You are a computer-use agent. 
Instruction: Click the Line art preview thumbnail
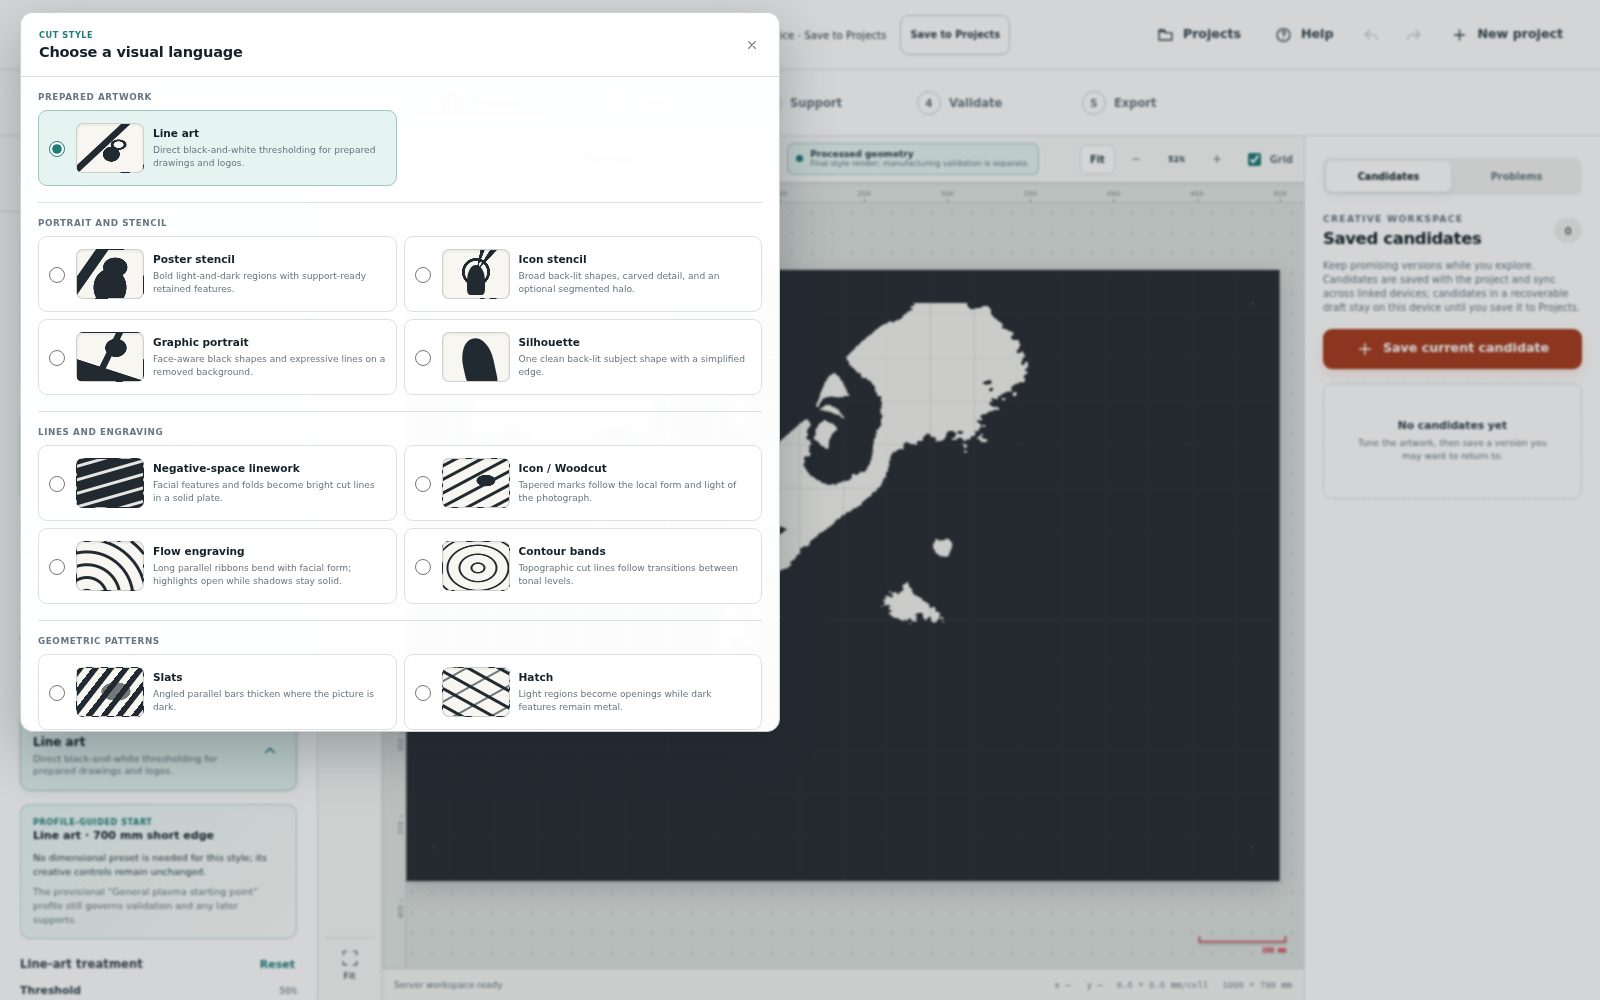[110, 148]
